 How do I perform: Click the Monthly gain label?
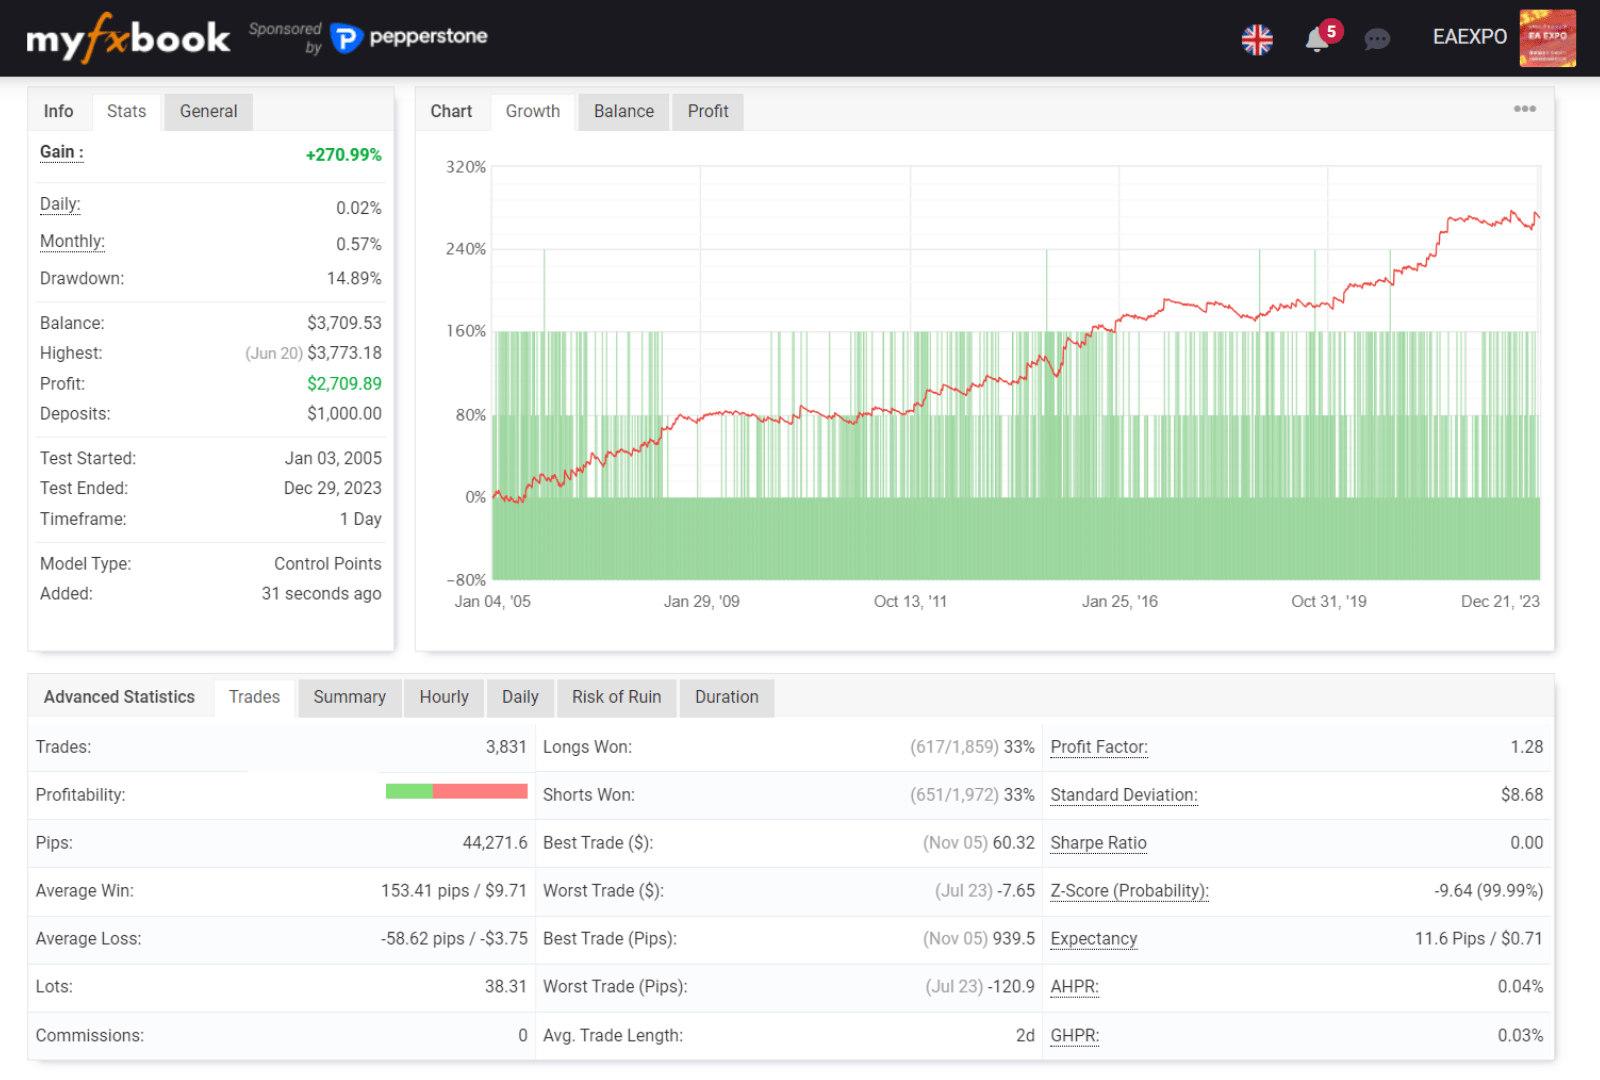(x=72, y=241)
